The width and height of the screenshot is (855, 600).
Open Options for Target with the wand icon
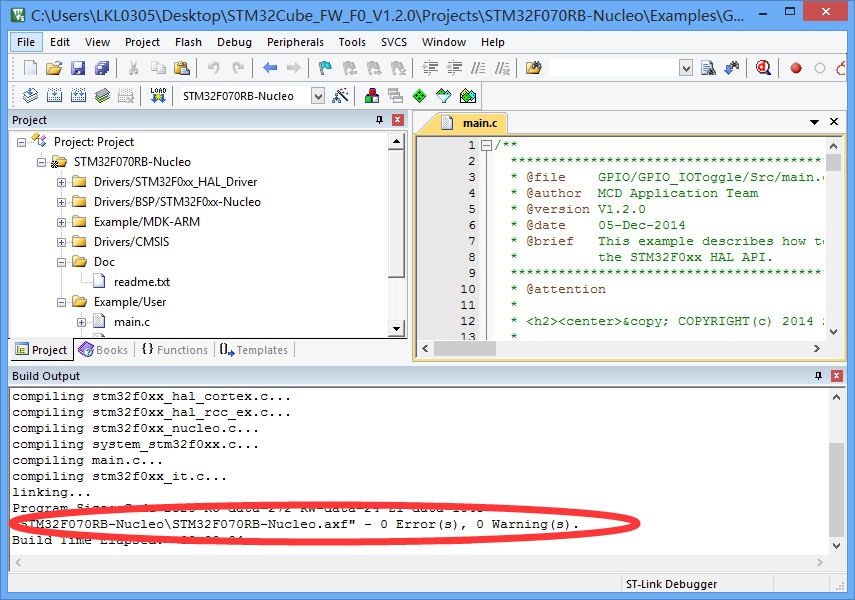340,96
